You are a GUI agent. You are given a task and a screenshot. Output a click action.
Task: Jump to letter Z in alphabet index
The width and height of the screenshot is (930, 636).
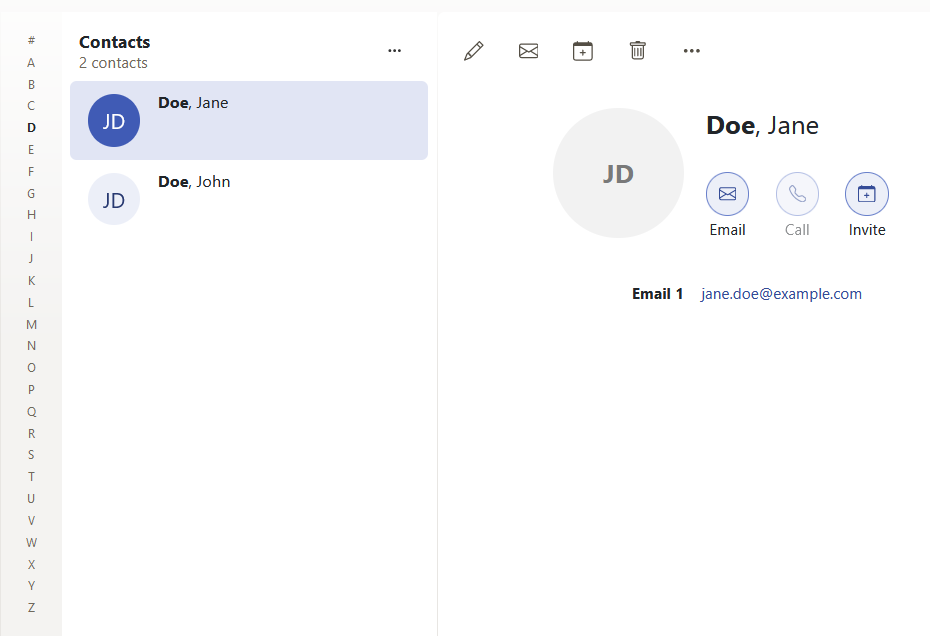tap(31, 607)
